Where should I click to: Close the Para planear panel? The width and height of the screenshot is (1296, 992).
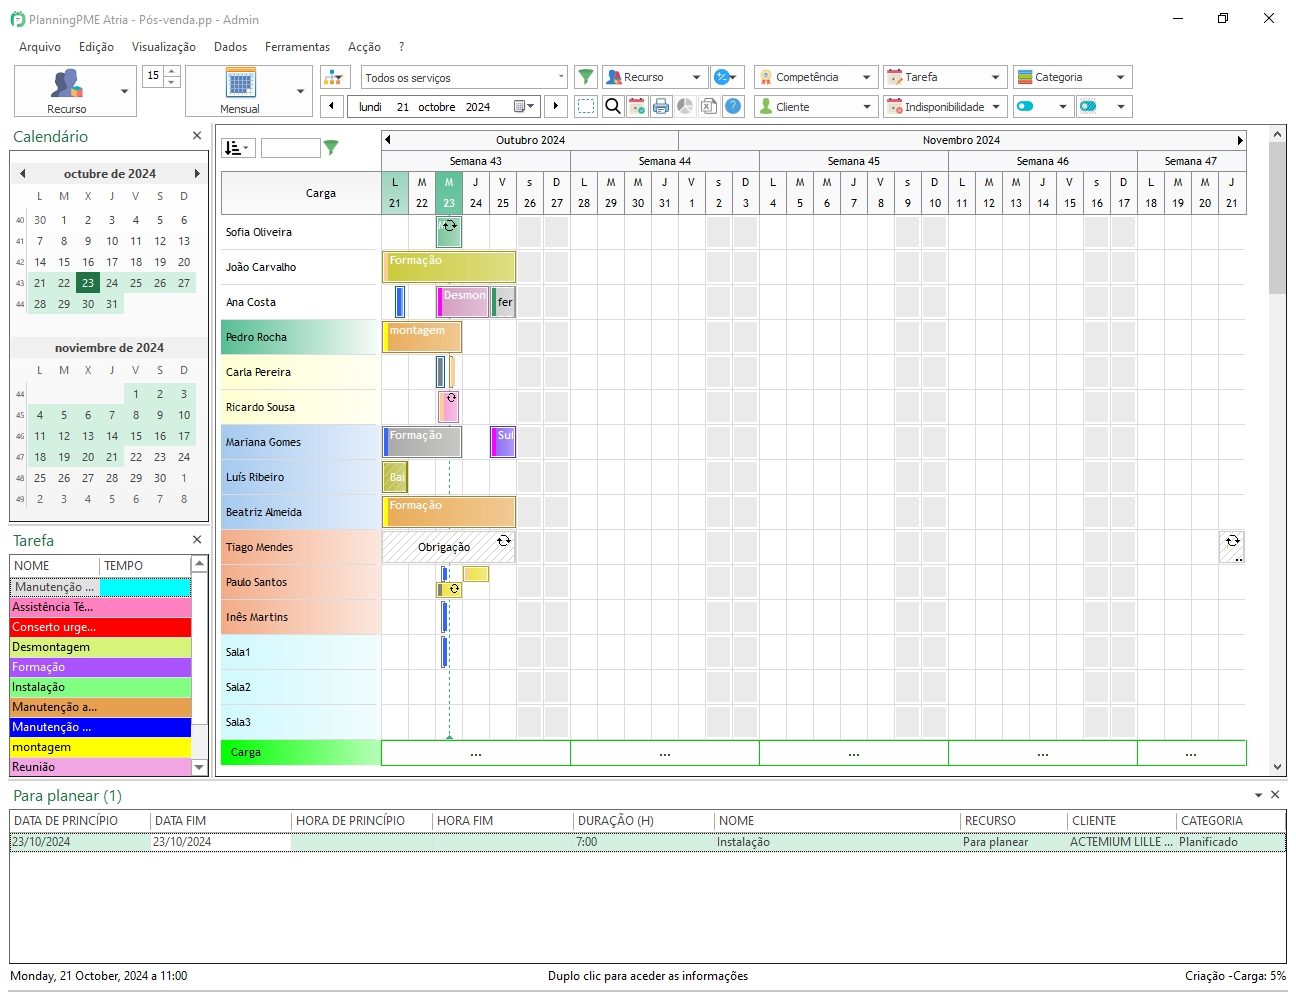click(1275, 795)
